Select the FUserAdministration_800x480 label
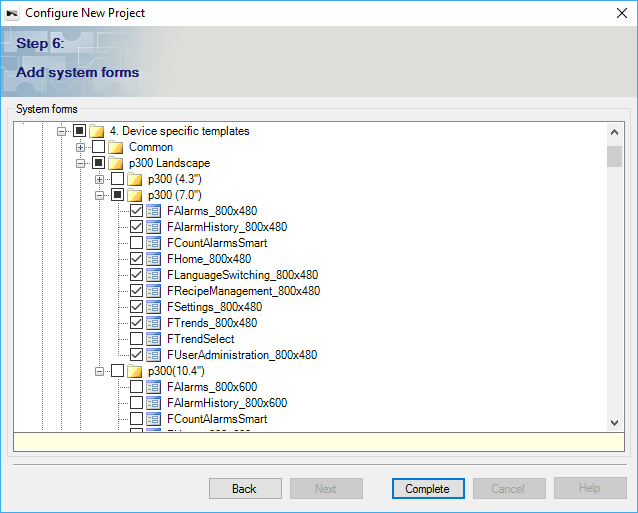Image resolution: width=638 pixels, height=513 pixels. click(x=242, y=355)
